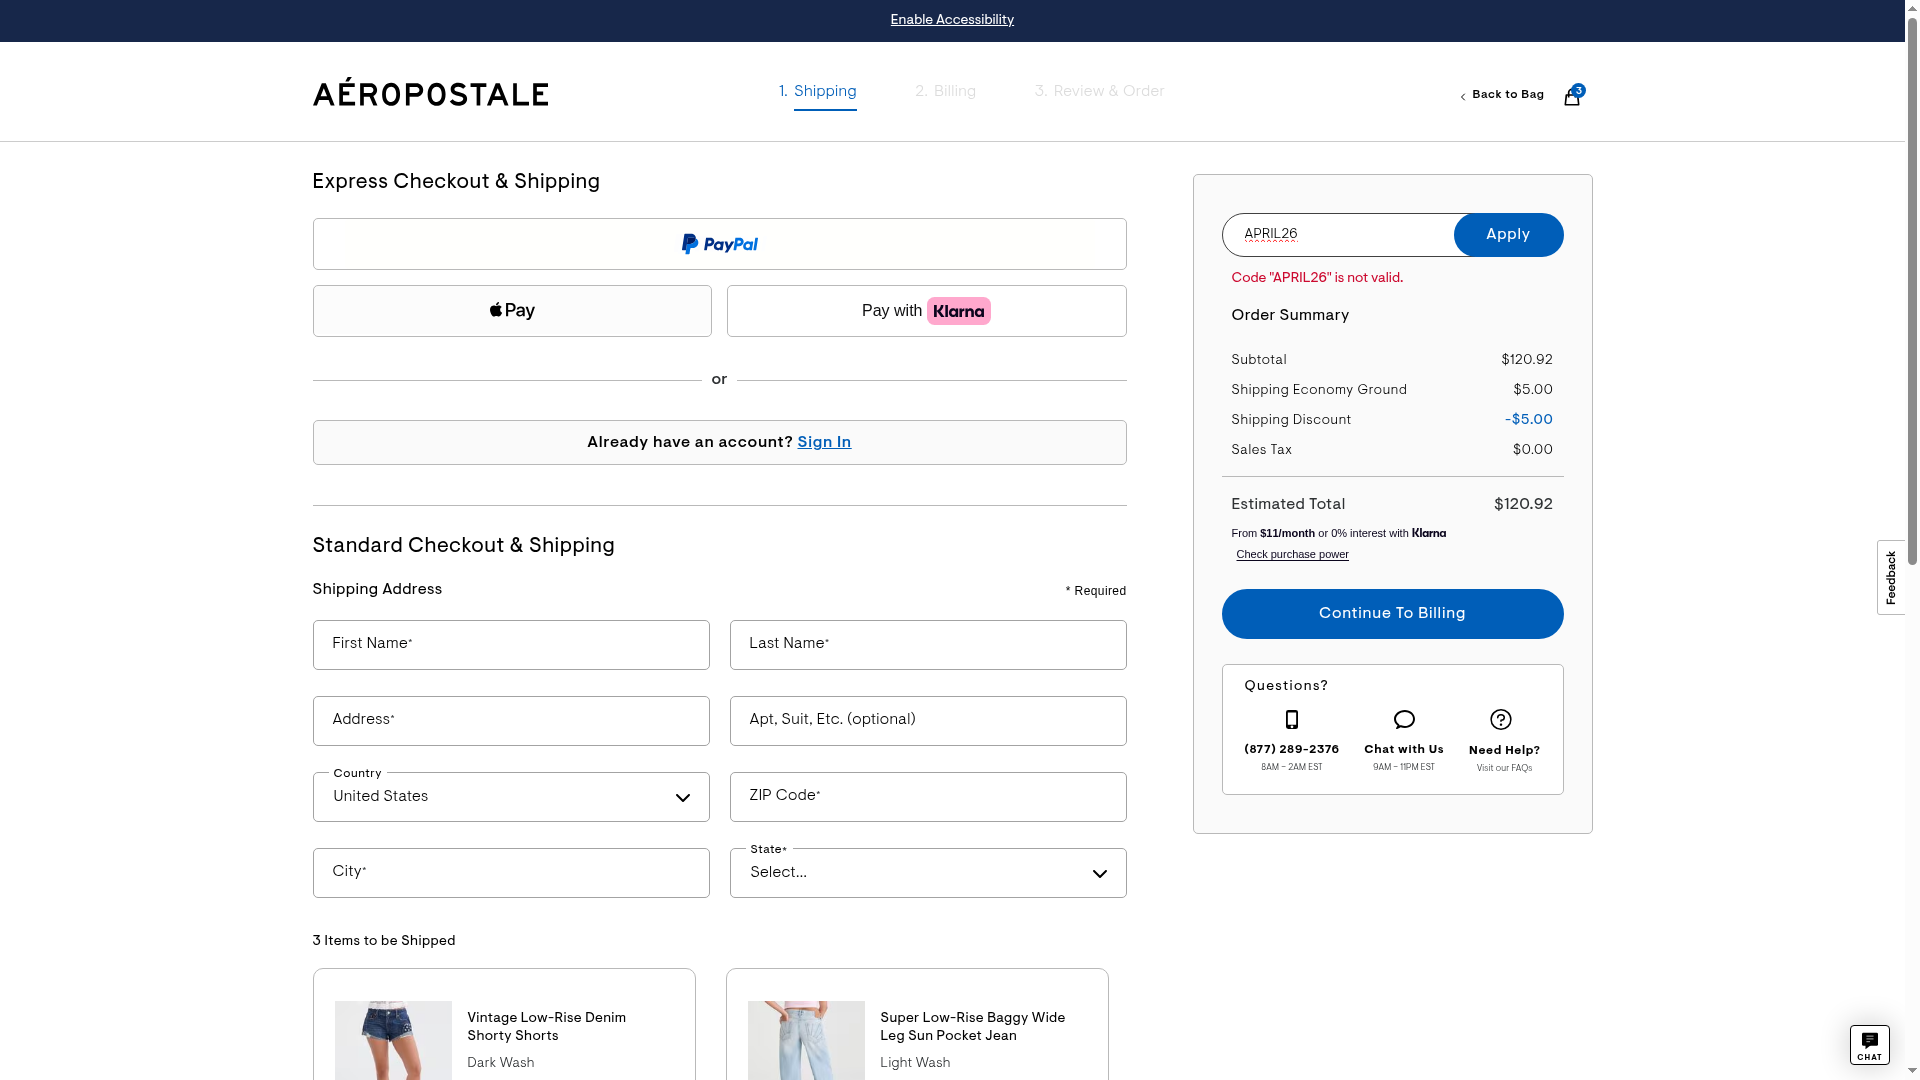Apply the promo code
1920x1080 pixels.
1508,235
